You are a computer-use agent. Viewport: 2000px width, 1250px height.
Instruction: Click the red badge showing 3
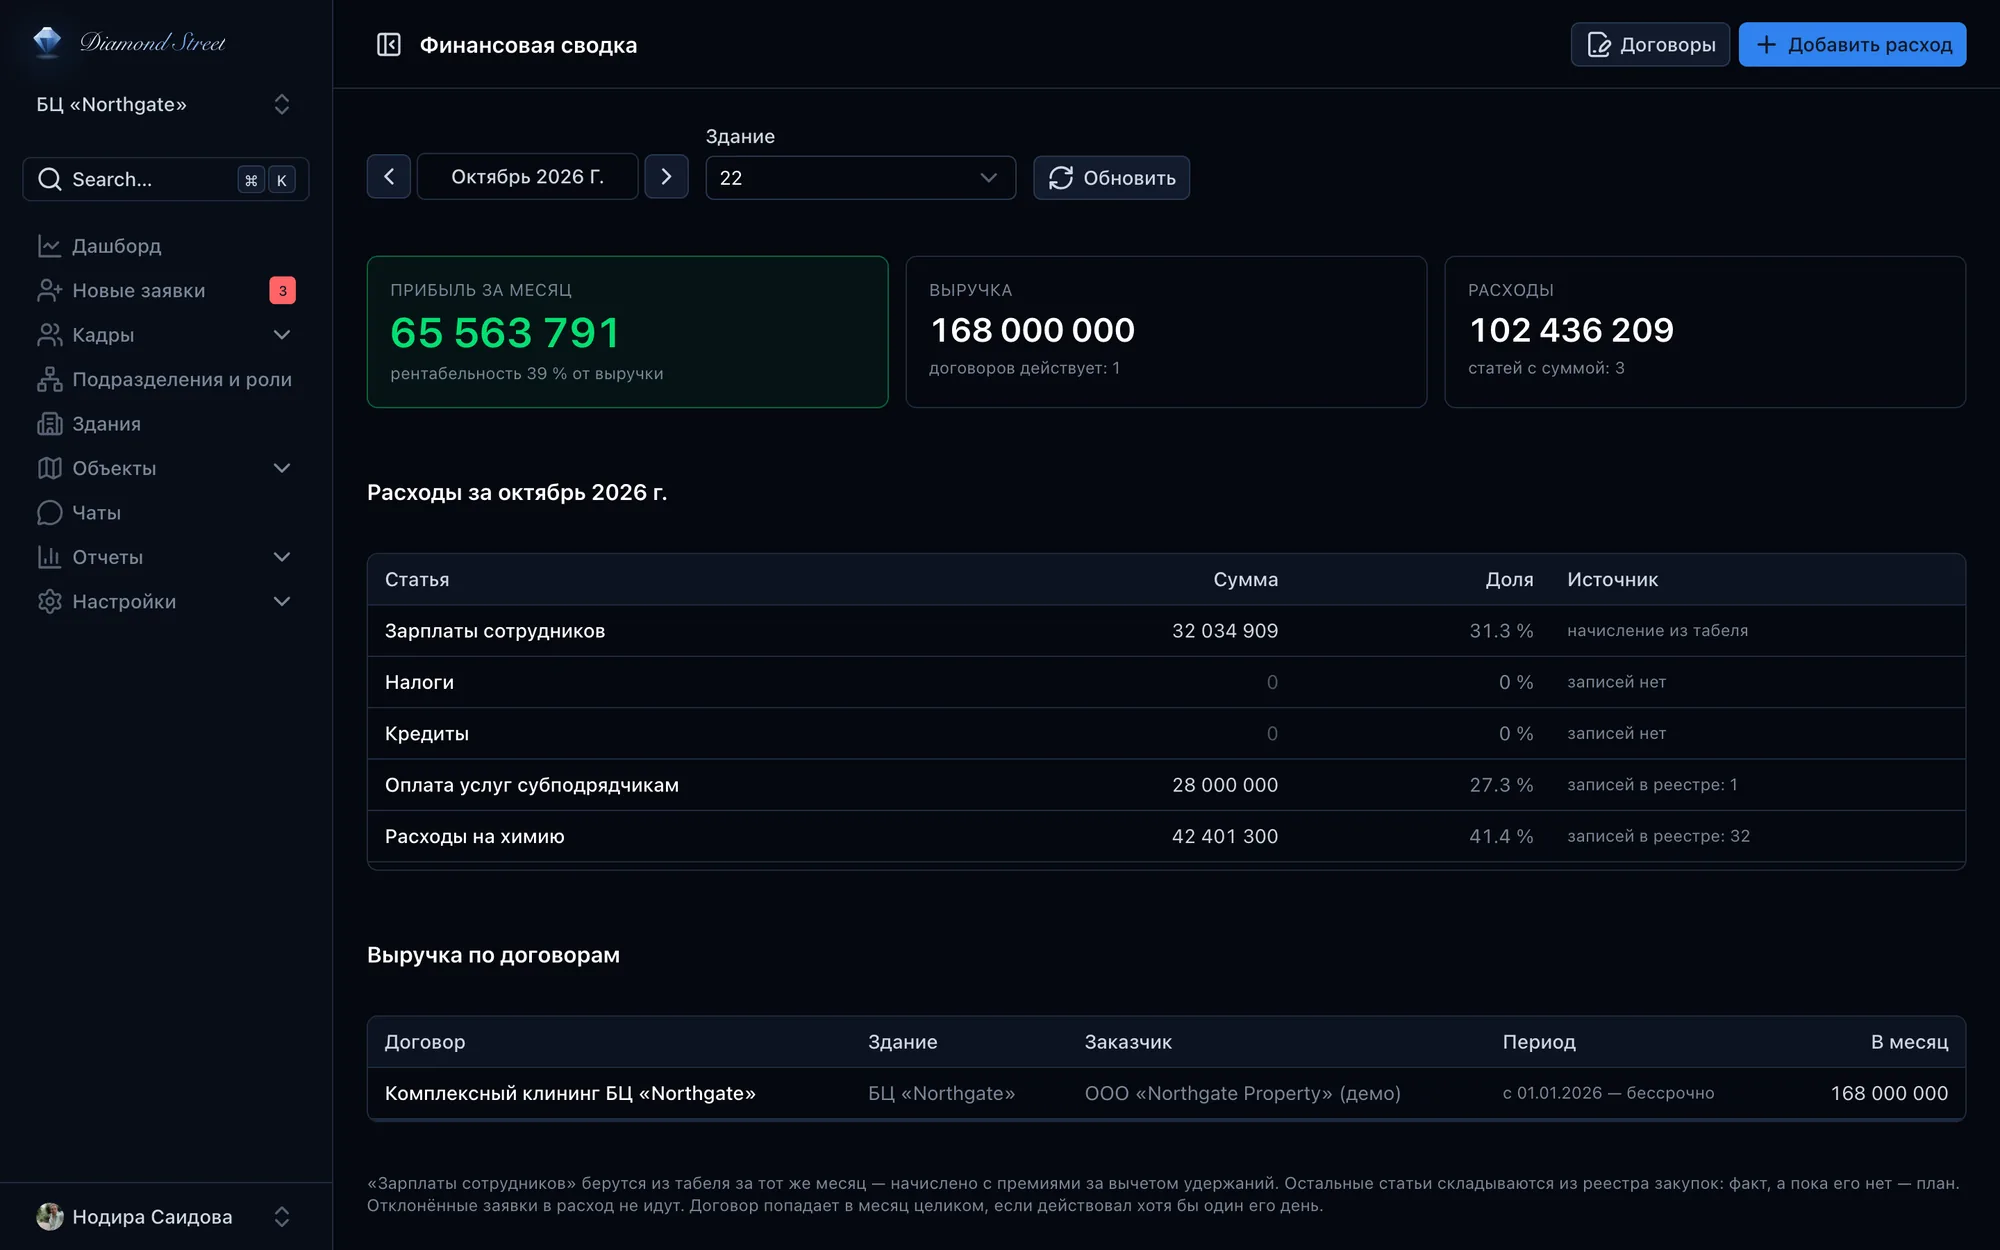tap(282, 290)
